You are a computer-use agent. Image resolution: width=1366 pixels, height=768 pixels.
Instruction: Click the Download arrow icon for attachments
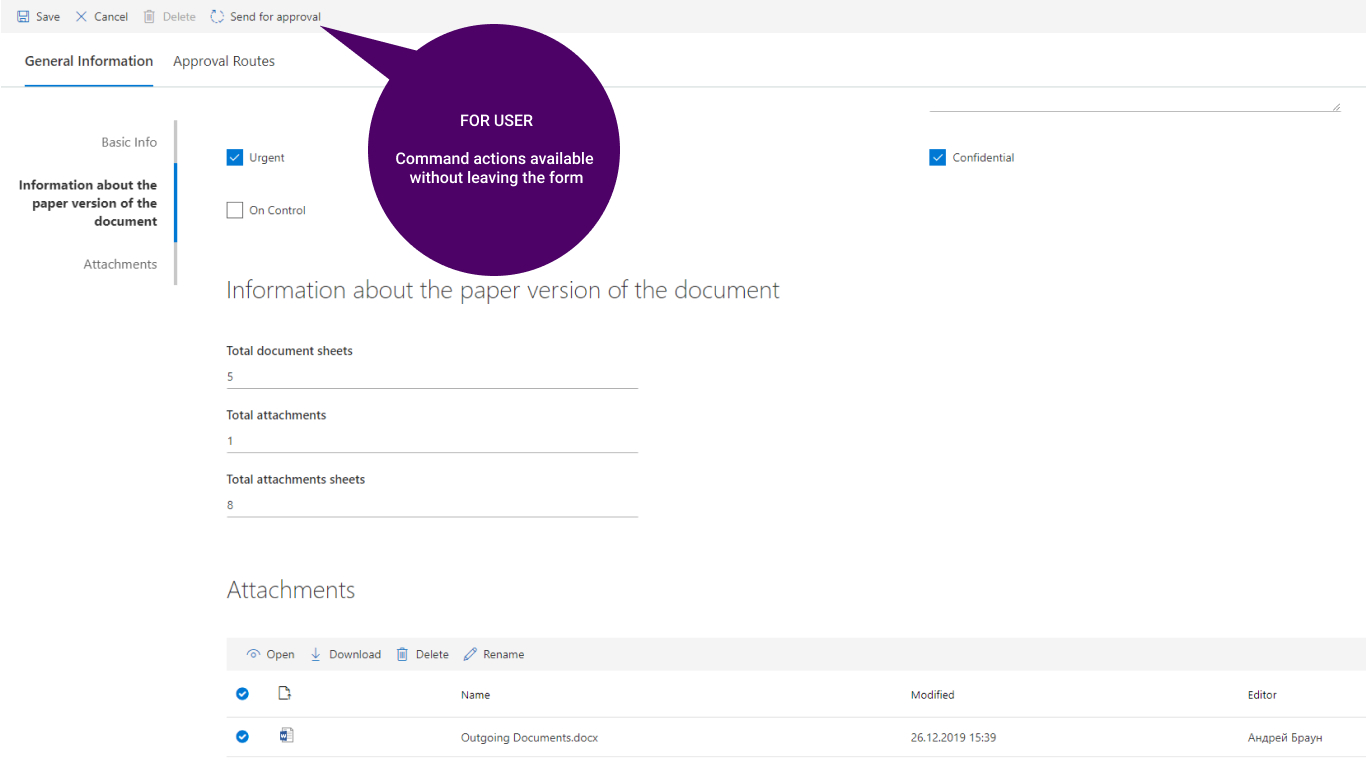[316, 654]
